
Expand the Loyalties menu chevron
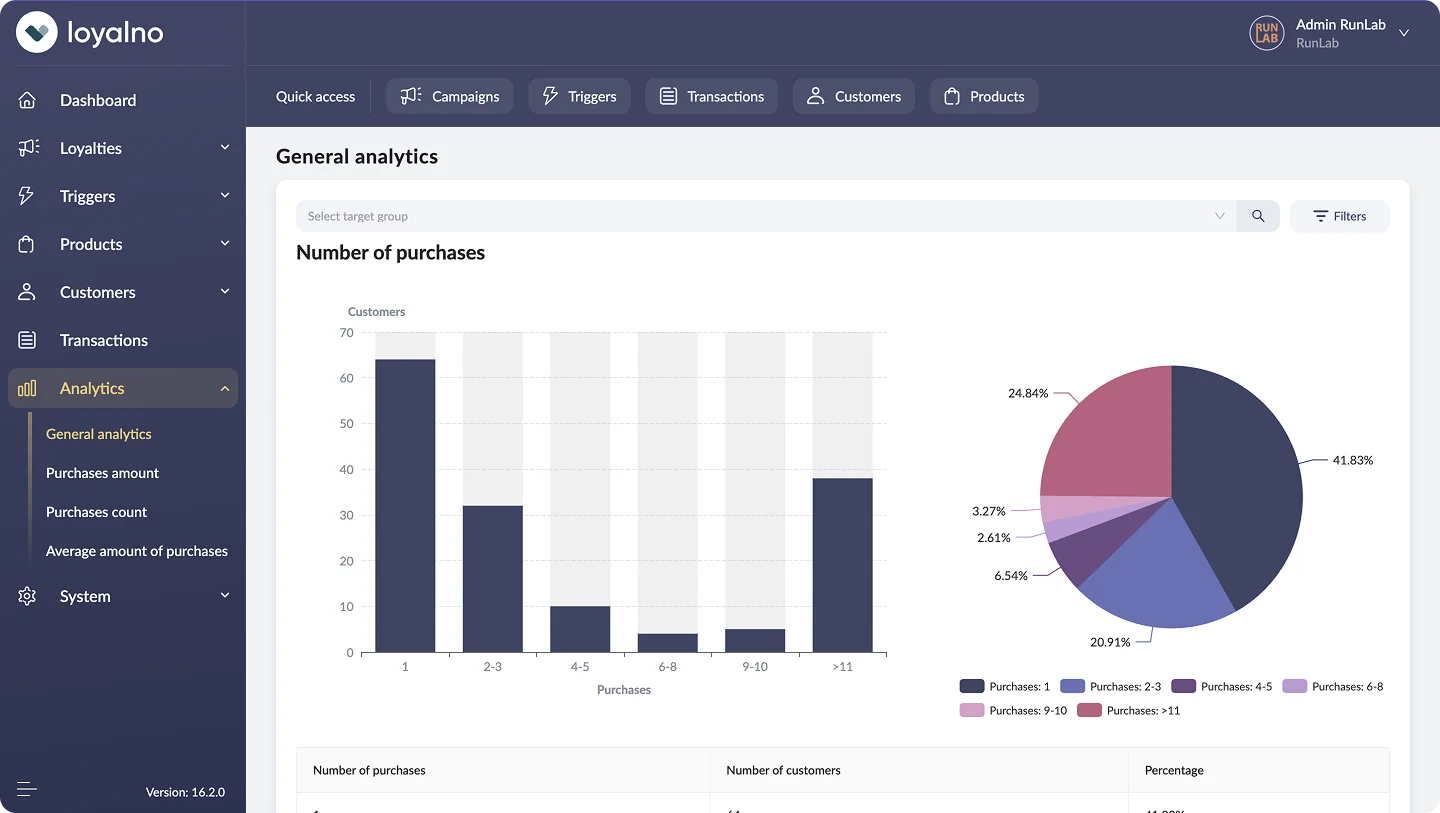coord(225,148)
